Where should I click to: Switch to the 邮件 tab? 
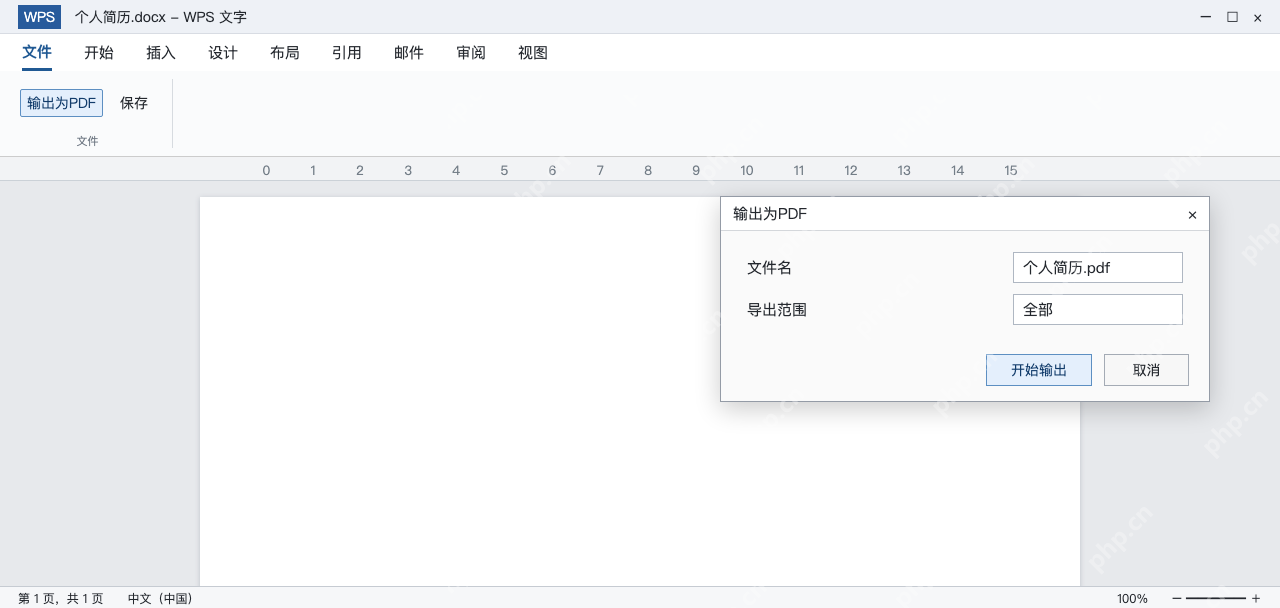coord(409,53)
